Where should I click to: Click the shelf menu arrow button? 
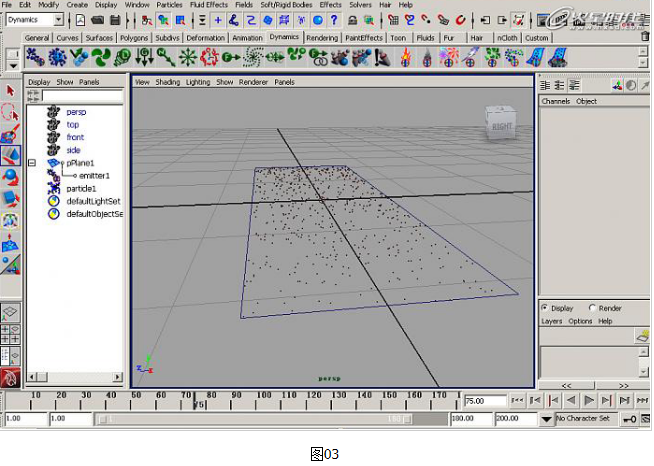coord(13,65)
